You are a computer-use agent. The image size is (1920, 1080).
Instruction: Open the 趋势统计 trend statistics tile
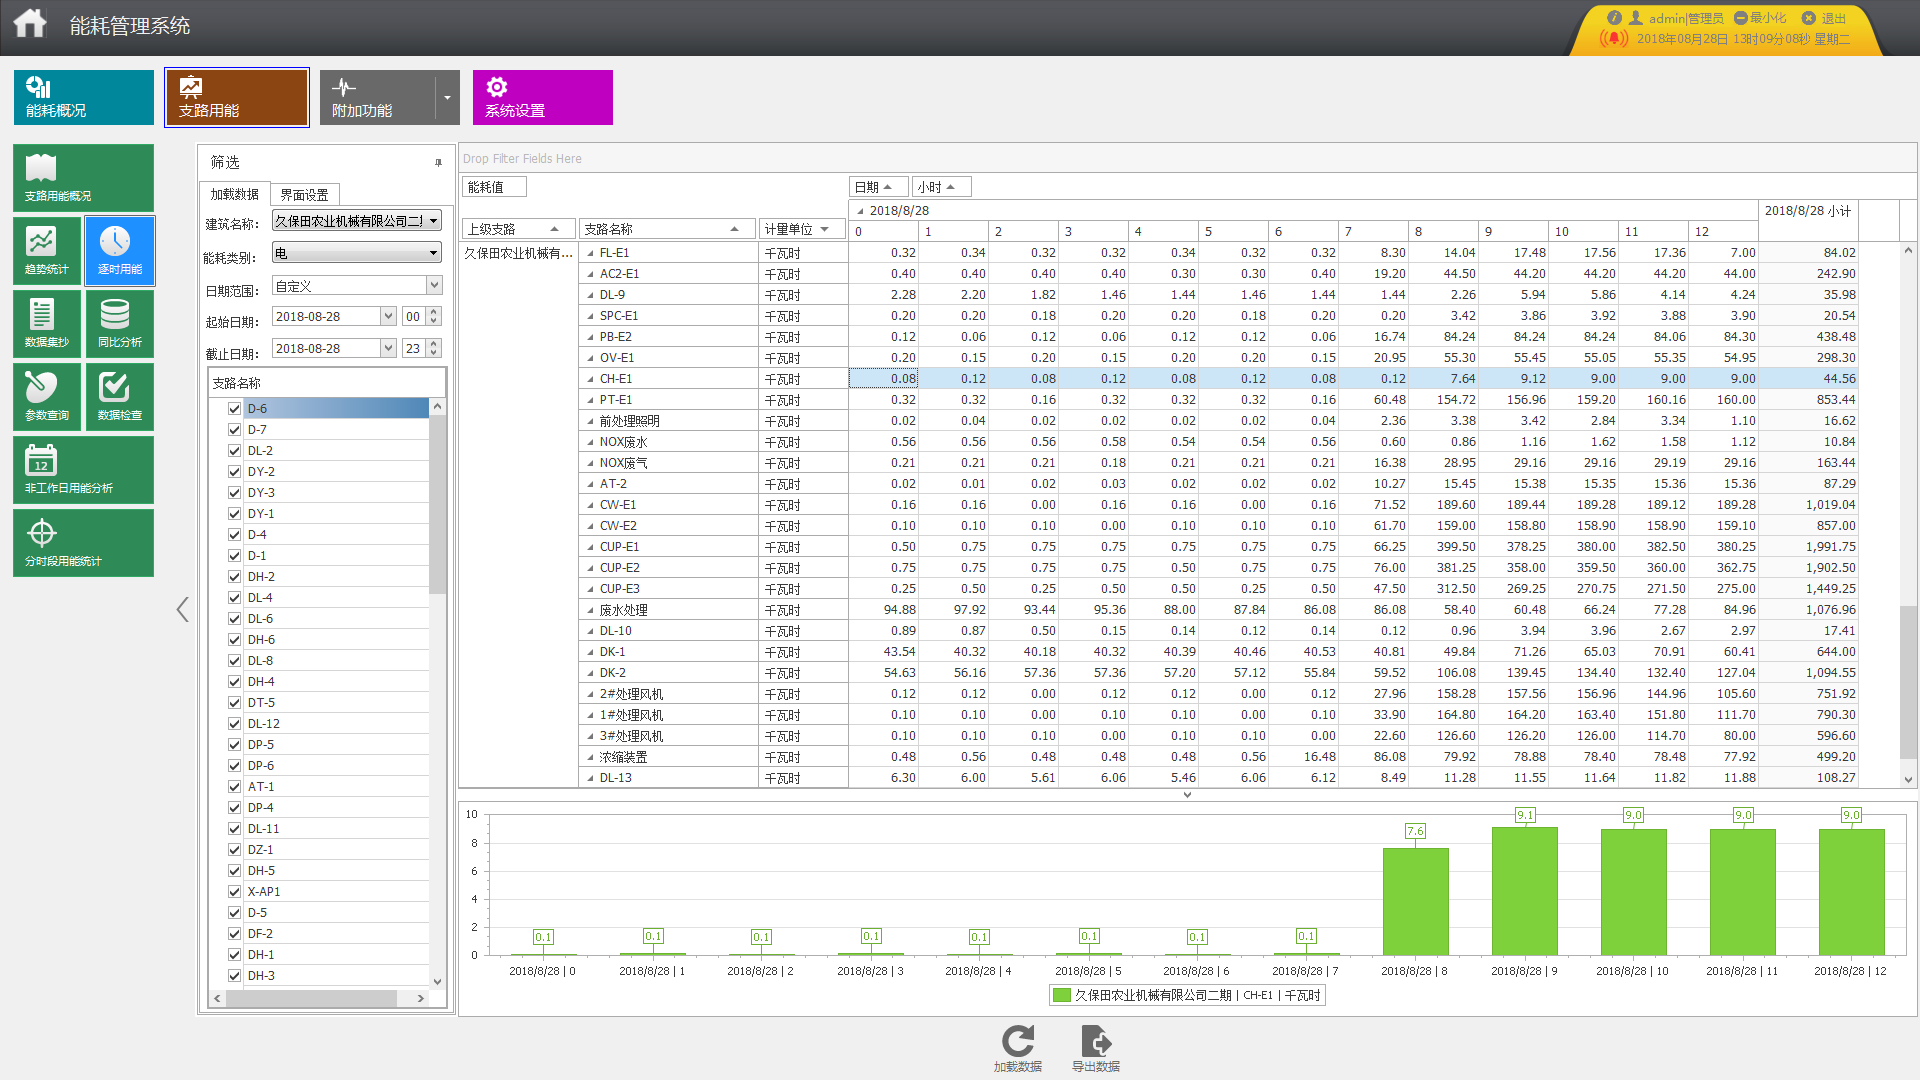point(47,251)
